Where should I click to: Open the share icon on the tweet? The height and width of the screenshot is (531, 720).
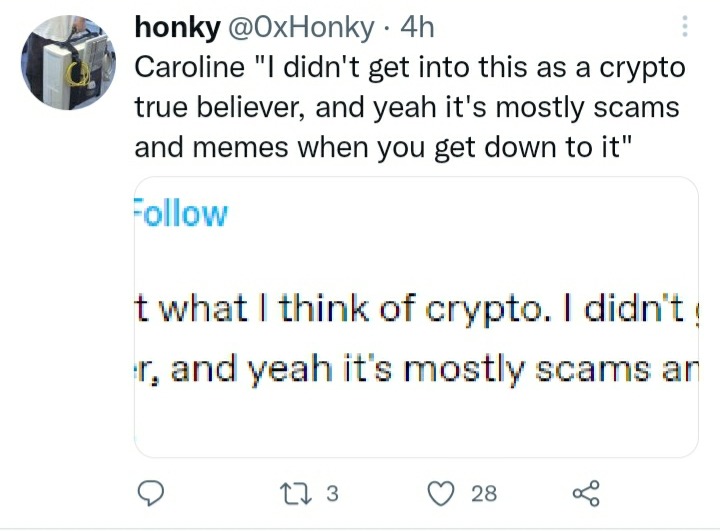(585, 493)
